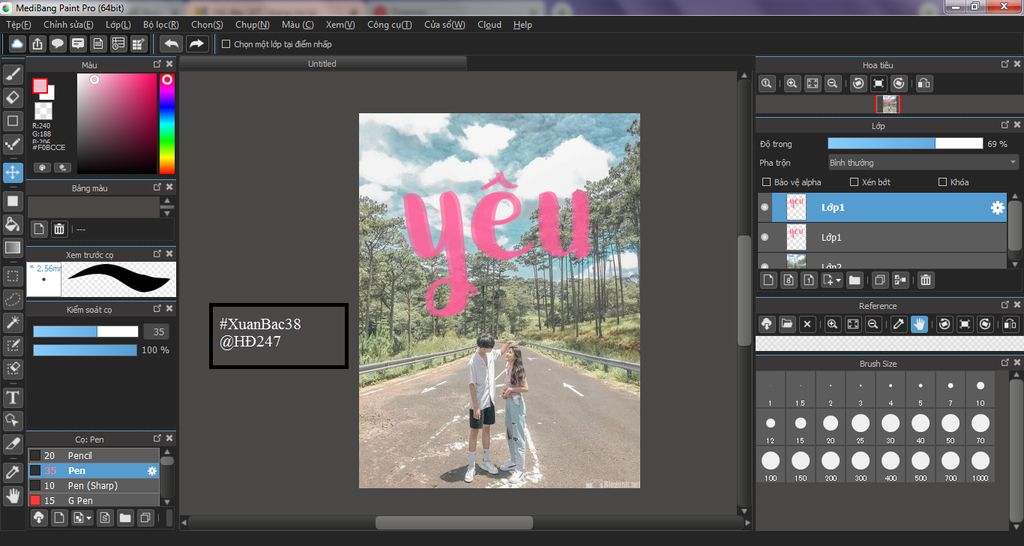This screenshot has width=1024, height=546.
Task: Select the Bucket fill tool
Action: pos(12,225)
